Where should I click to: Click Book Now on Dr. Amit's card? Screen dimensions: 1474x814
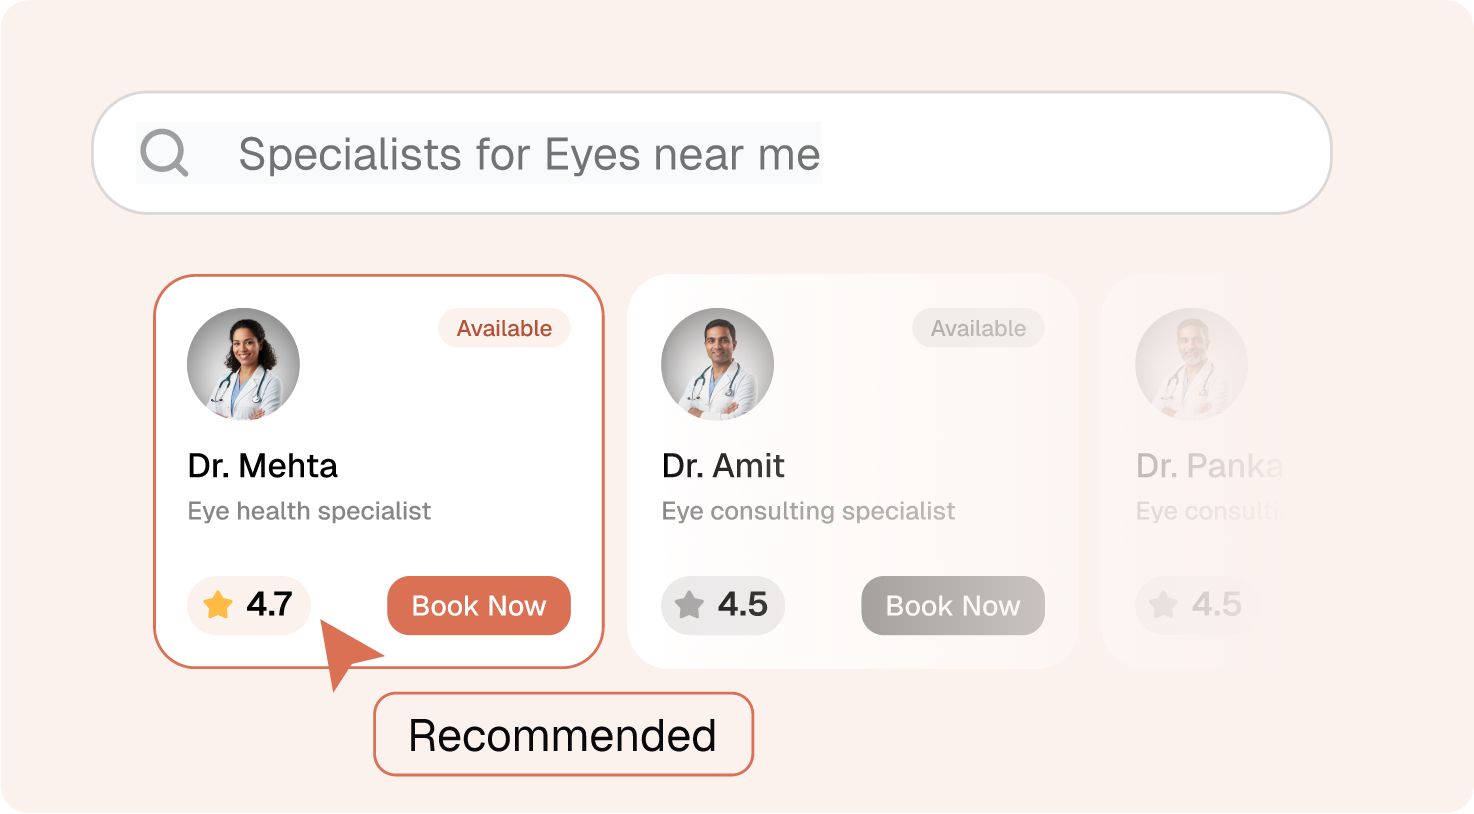pyautogui.click(x=953, y=605)
